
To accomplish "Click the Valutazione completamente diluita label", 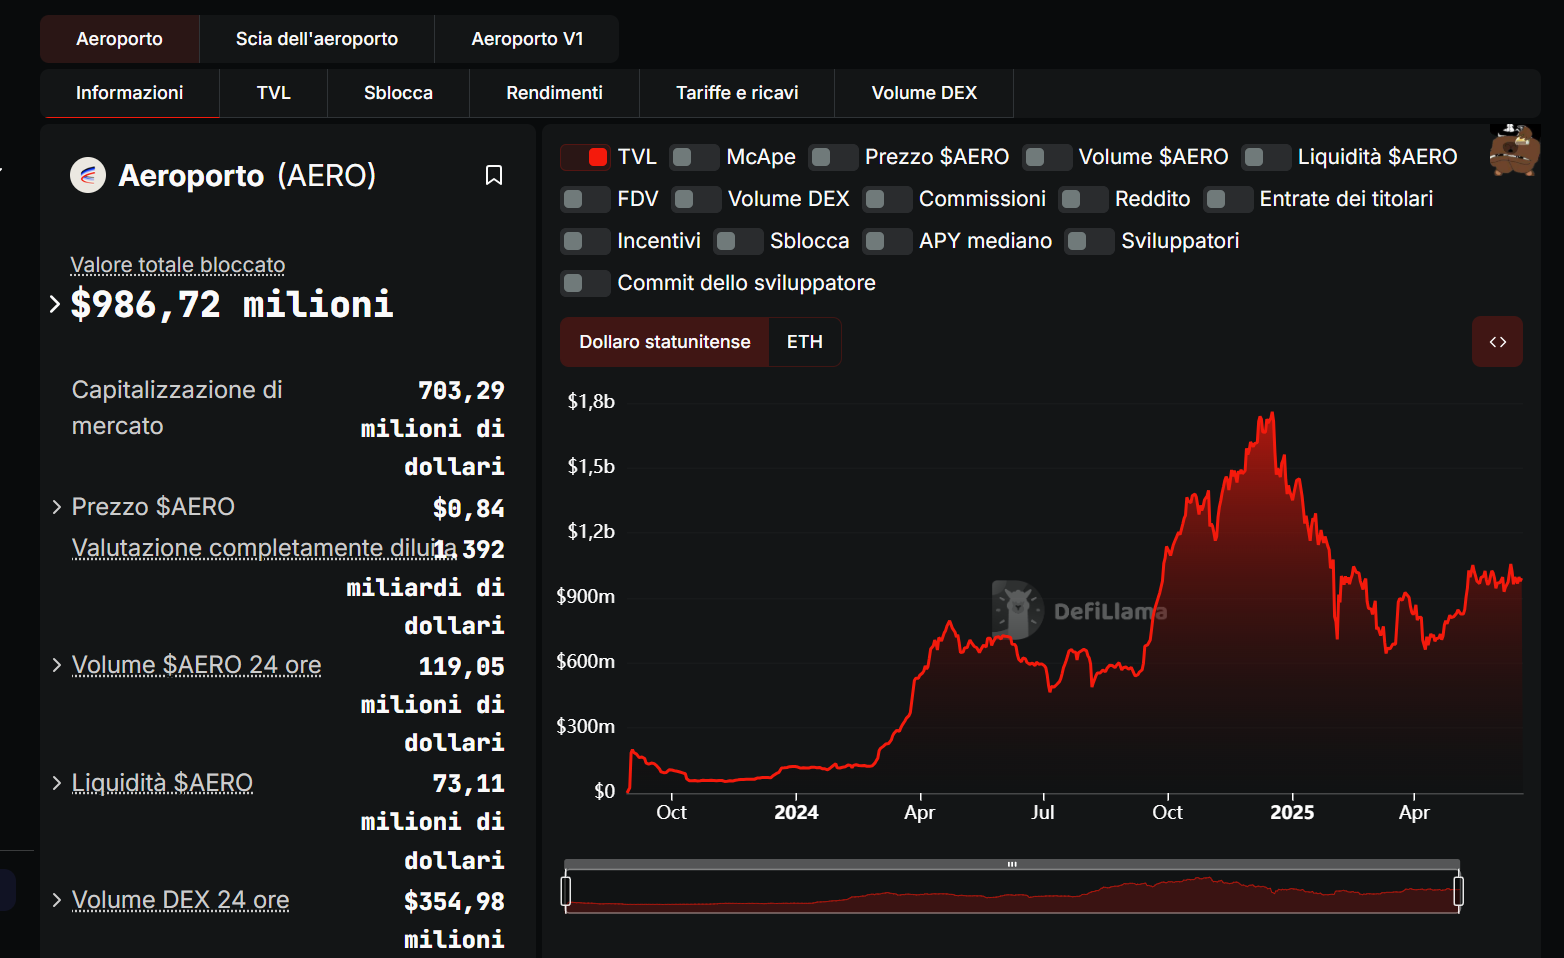I will point(264,548).
